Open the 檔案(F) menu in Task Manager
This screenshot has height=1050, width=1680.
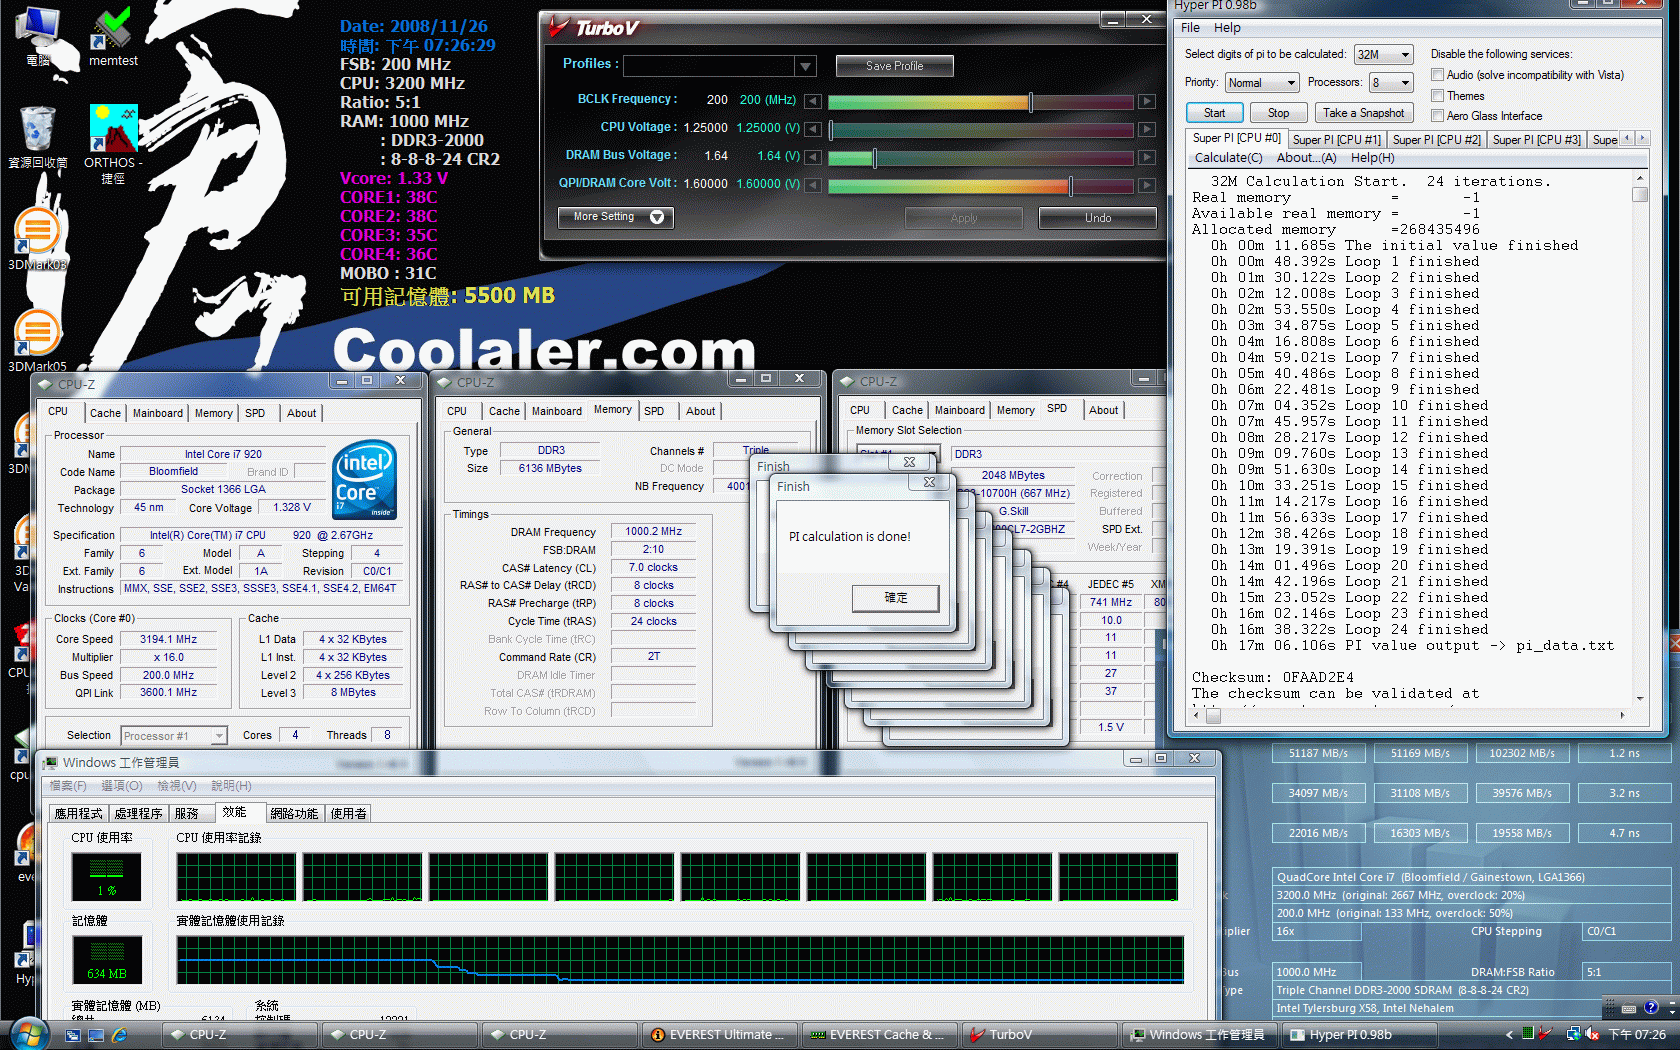click(x=68, y=786)
